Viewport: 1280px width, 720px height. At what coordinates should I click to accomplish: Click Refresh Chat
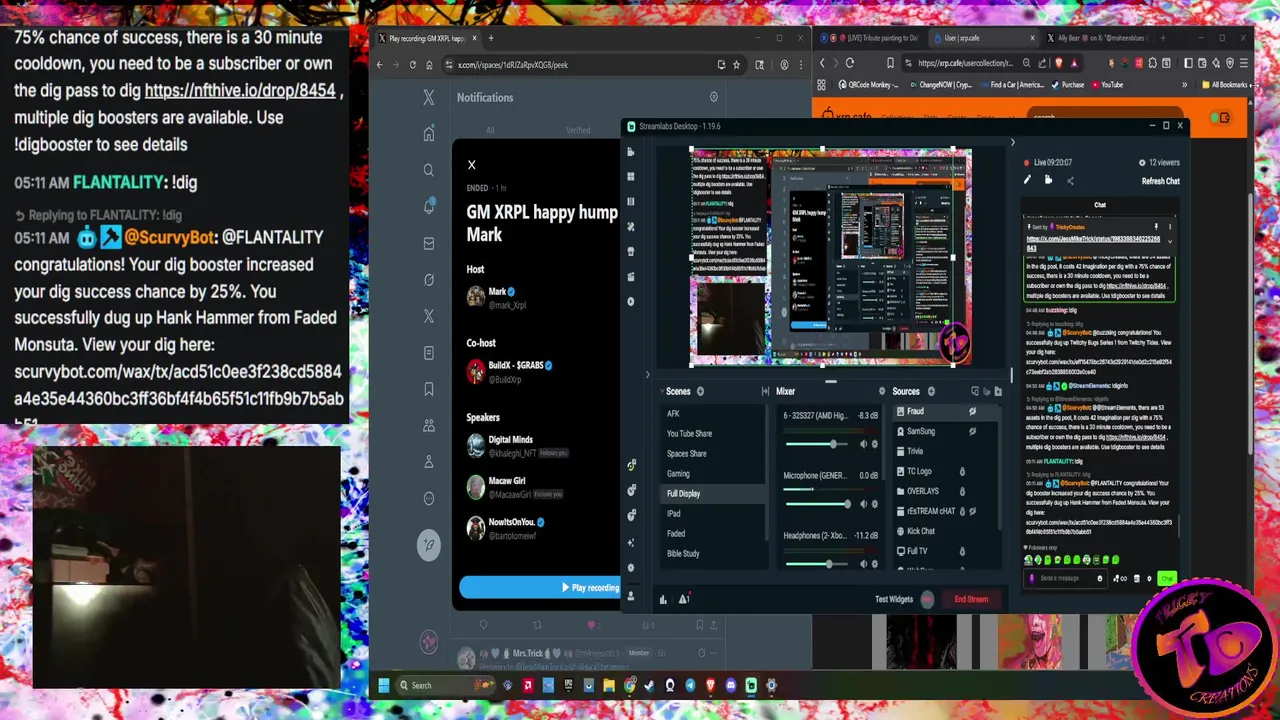(1161, 181)
